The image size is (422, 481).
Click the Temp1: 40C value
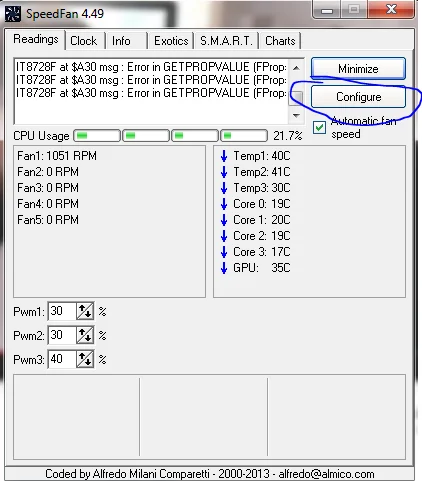coord(262,156)
